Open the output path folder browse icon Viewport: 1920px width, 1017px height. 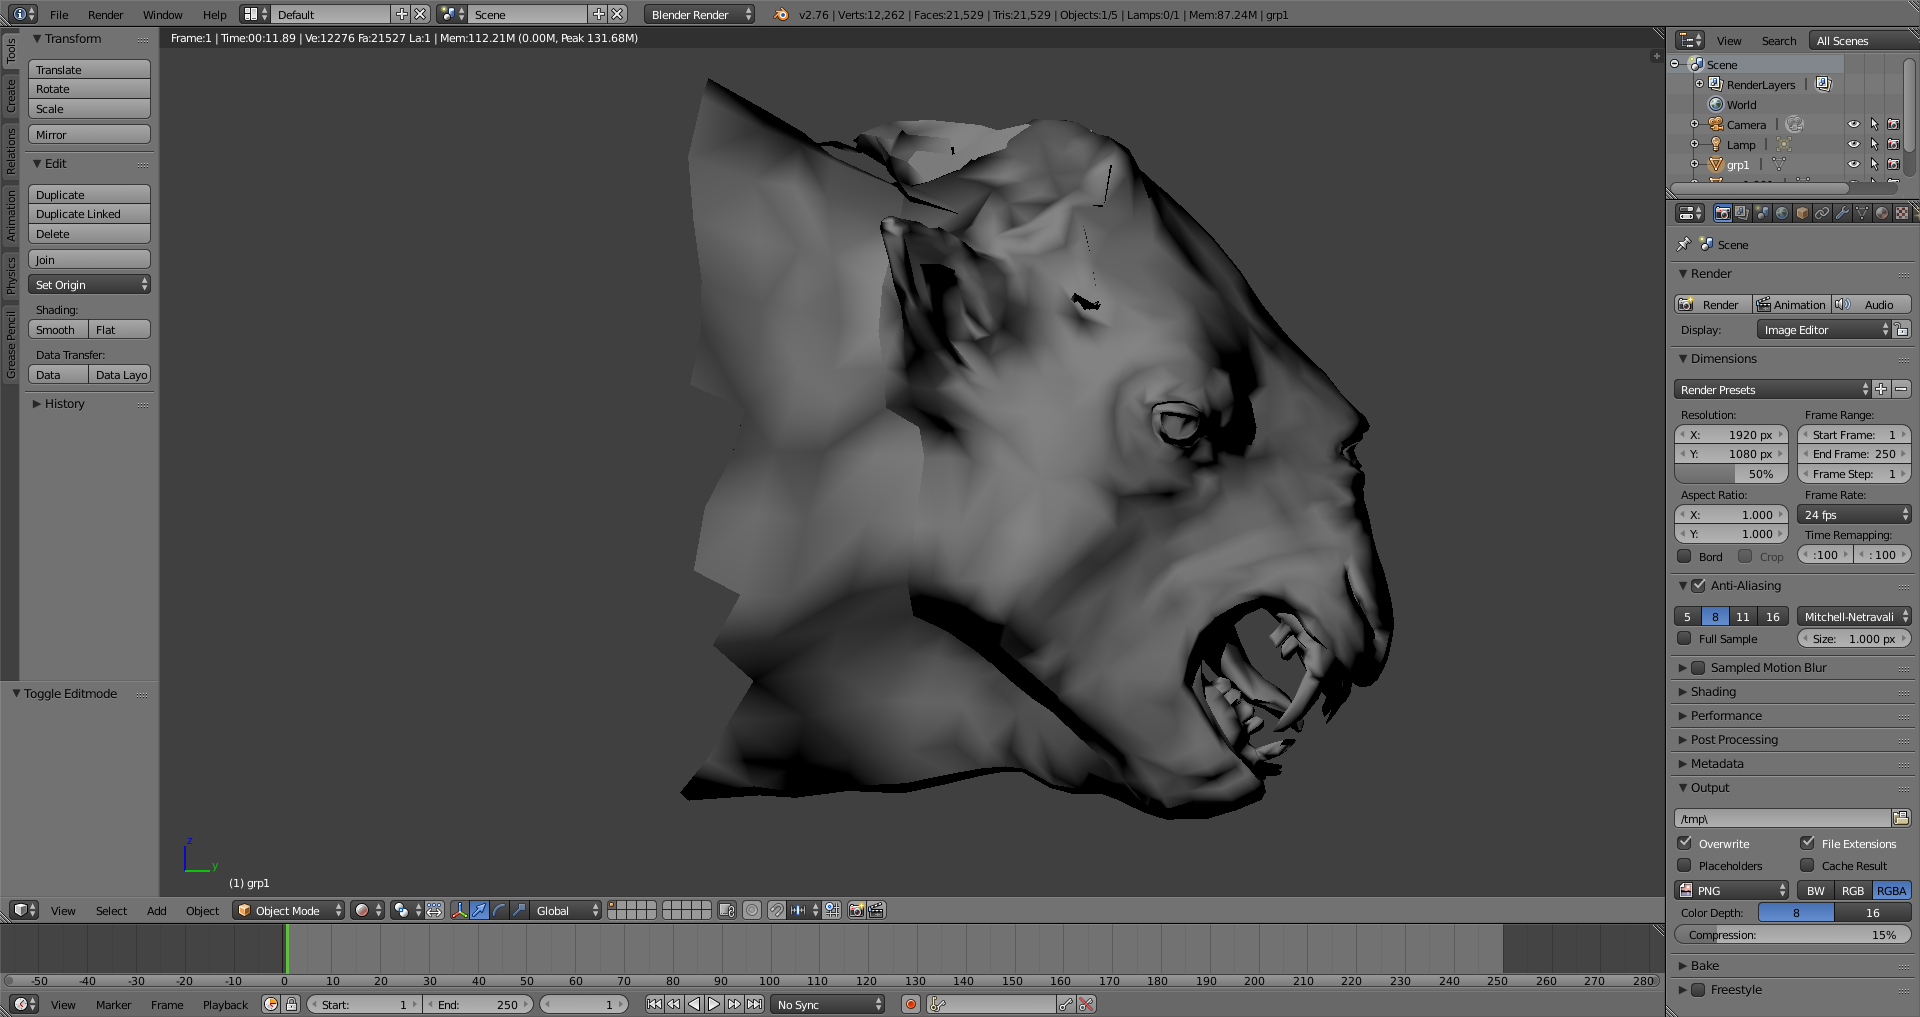click(1901, 818)
